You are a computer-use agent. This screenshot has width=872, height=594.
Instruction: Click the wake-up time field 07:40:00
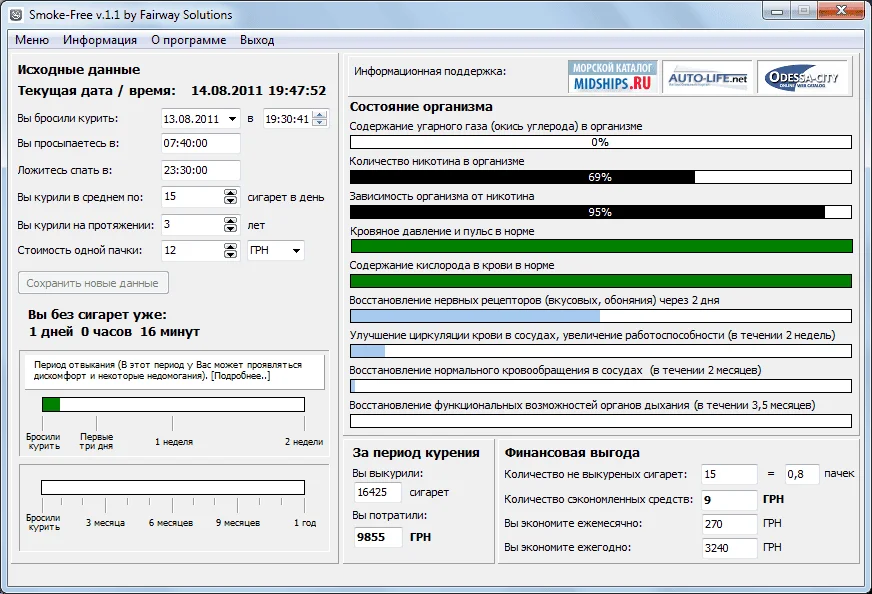(x=200, y=144)
